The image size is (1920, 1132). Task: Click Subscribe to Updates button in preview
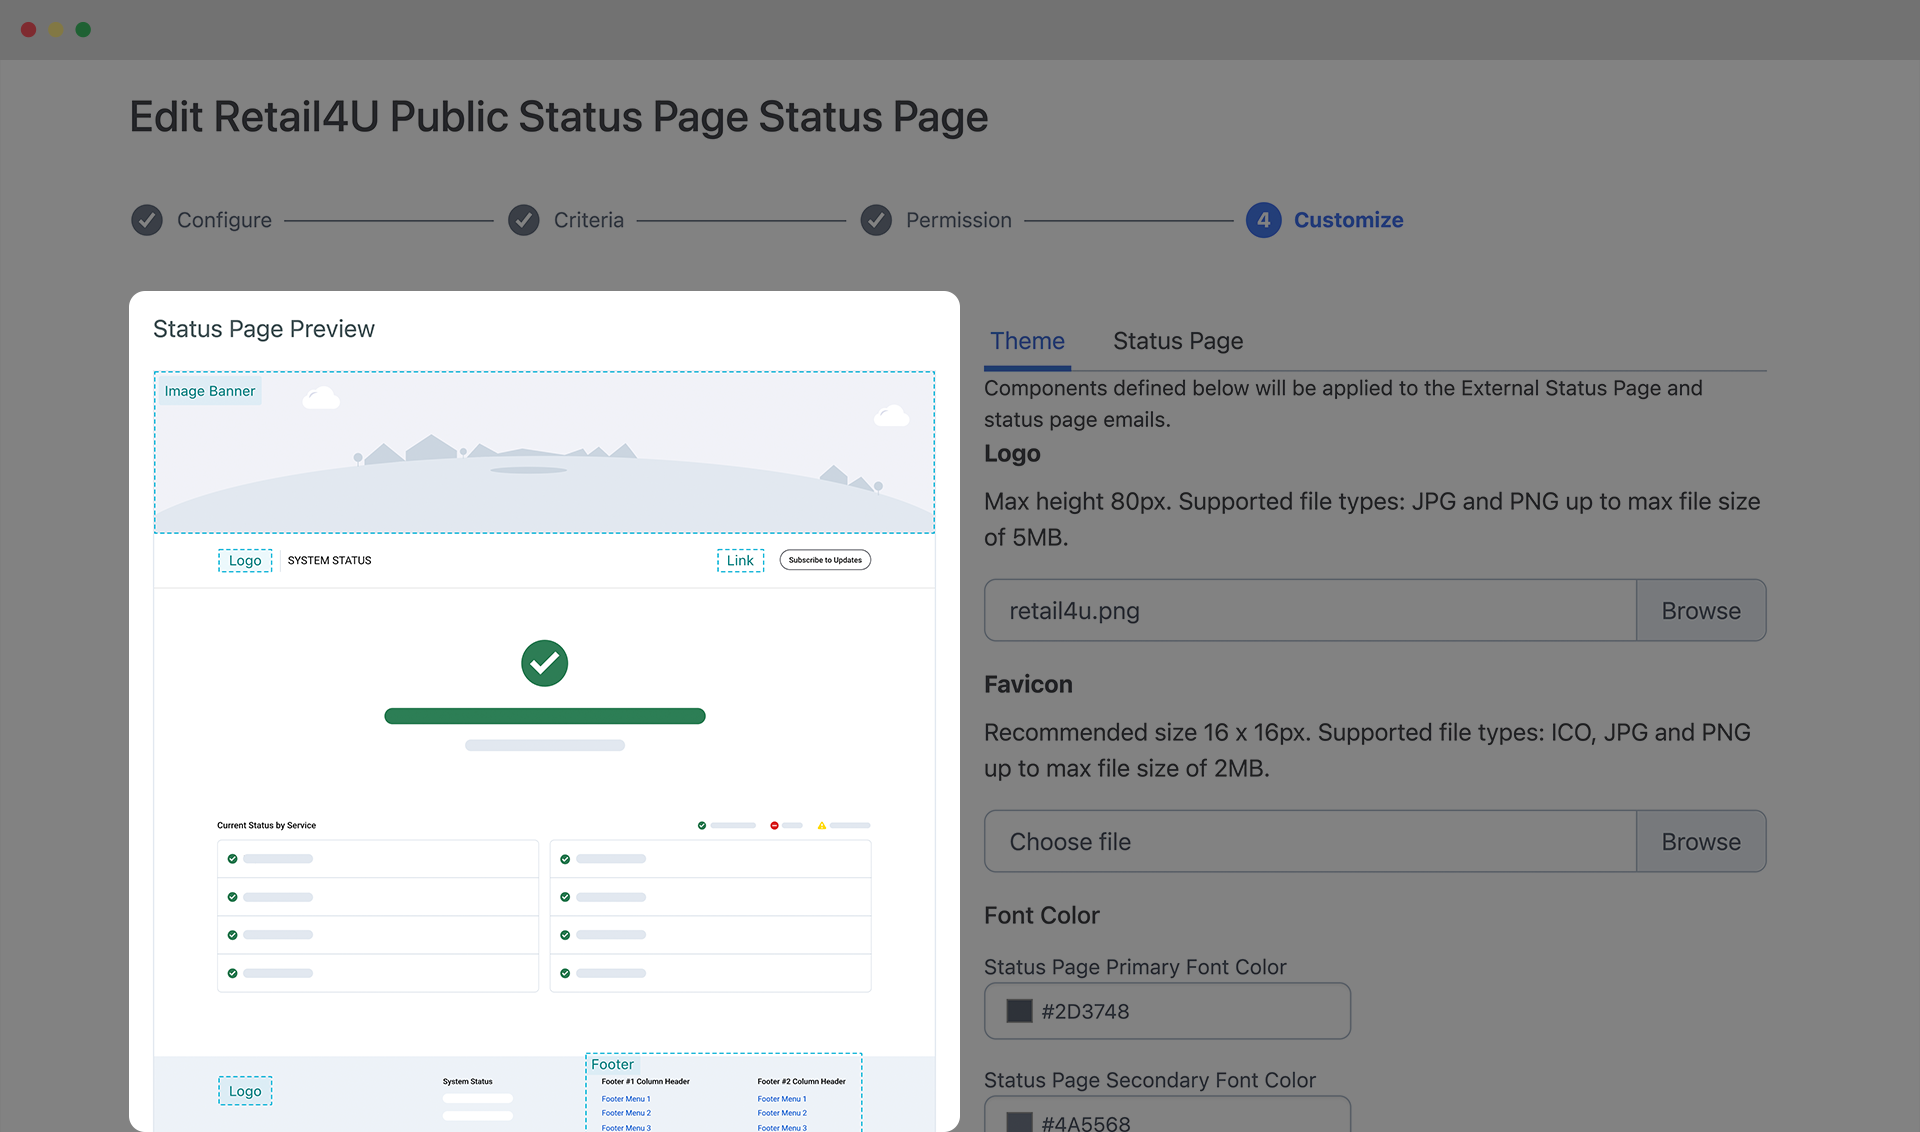(825, 560)
